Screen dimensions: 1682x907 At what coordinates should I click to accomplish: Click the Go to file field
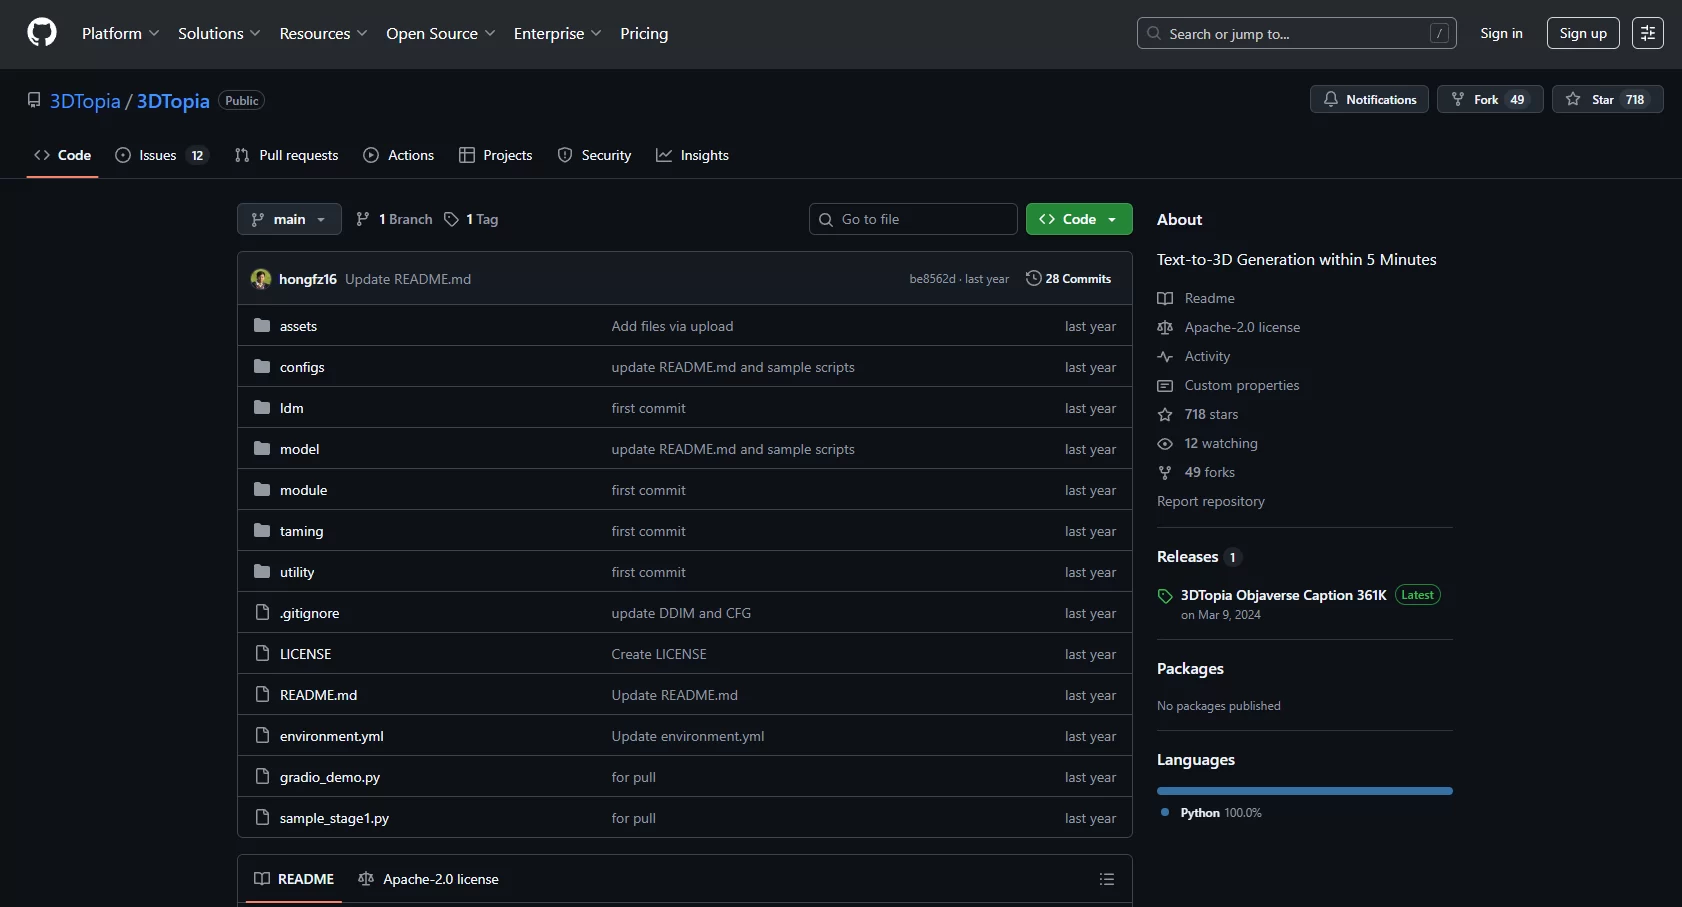click(912, 219)
